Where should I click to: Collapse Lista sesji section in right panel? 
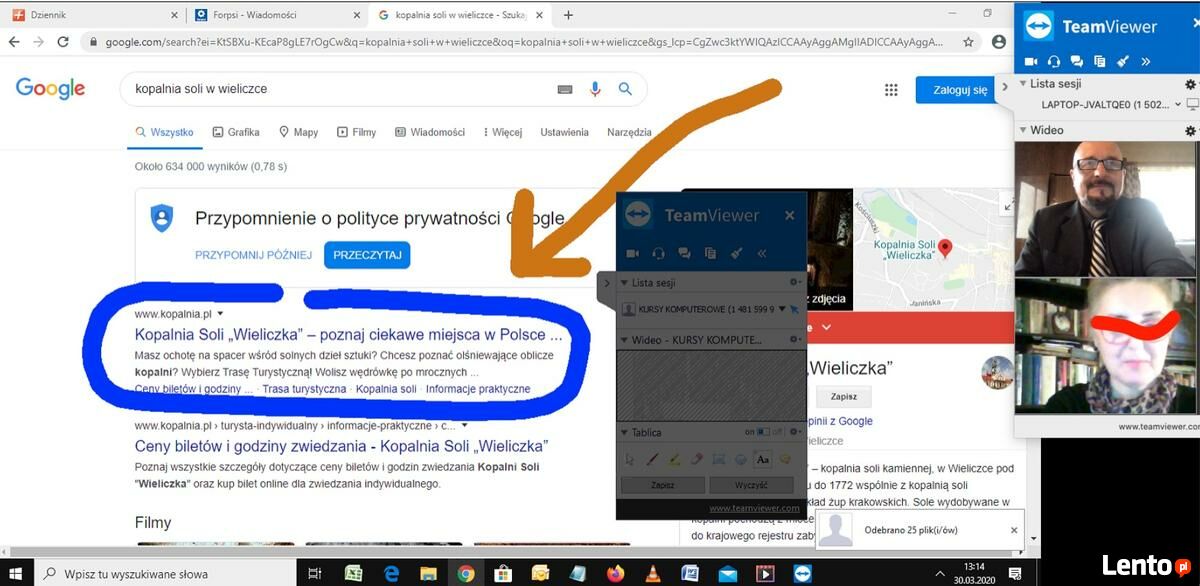click(1023, 84)
